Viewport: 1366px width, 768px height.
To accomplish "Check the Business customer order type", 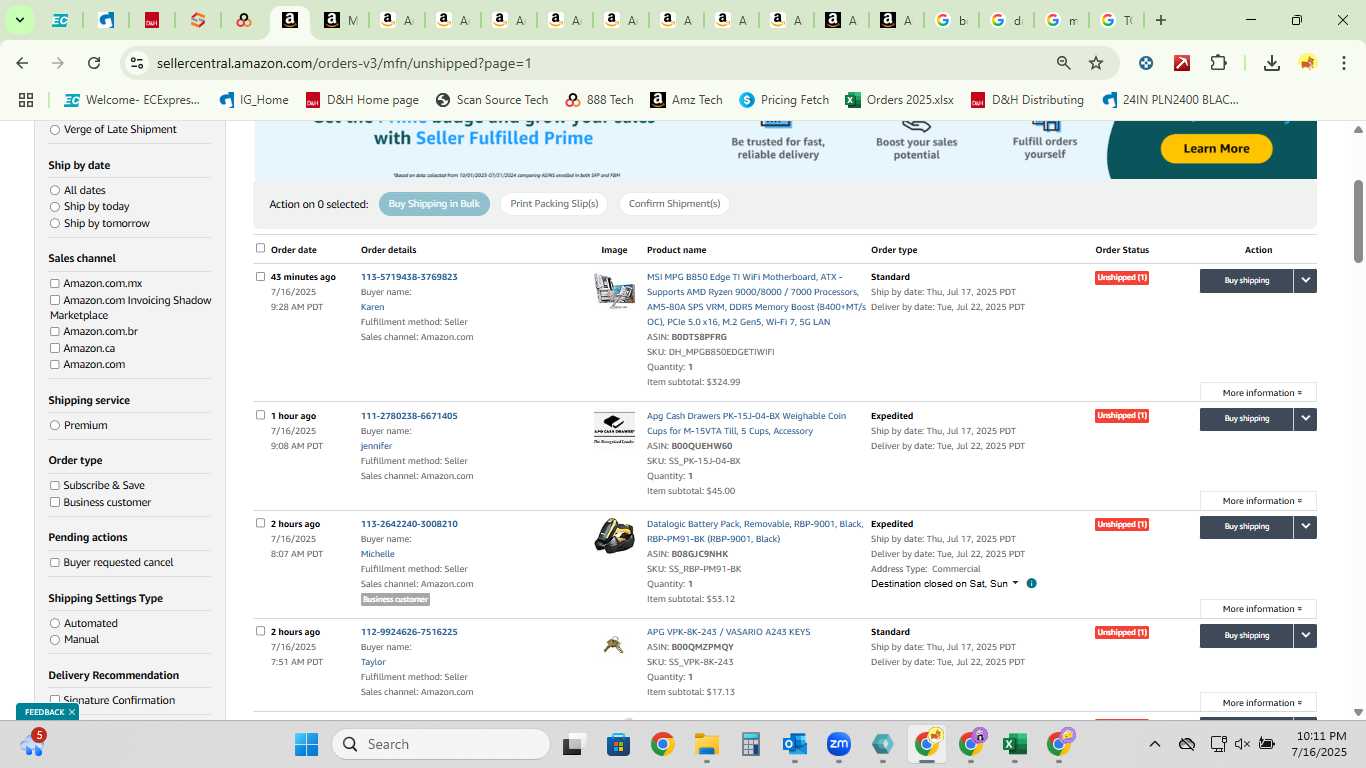I will click(55, 503).
